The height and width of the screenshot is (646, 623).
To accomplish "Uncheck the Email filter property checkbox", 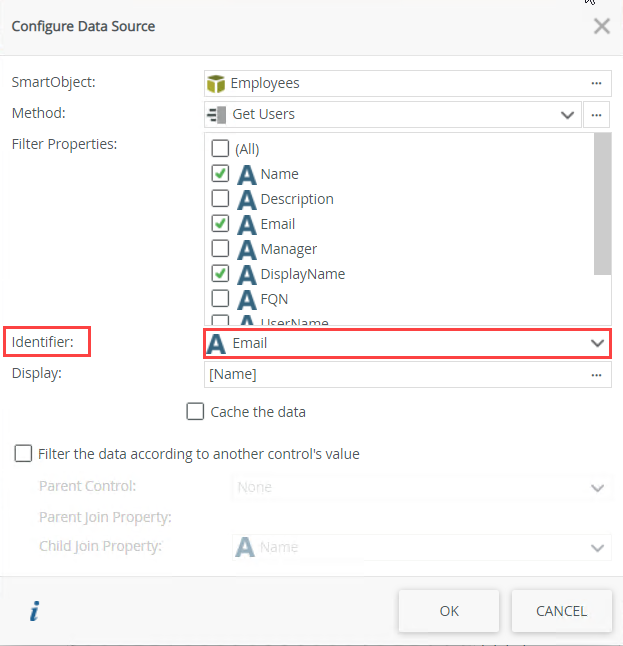I will [220, 224].
